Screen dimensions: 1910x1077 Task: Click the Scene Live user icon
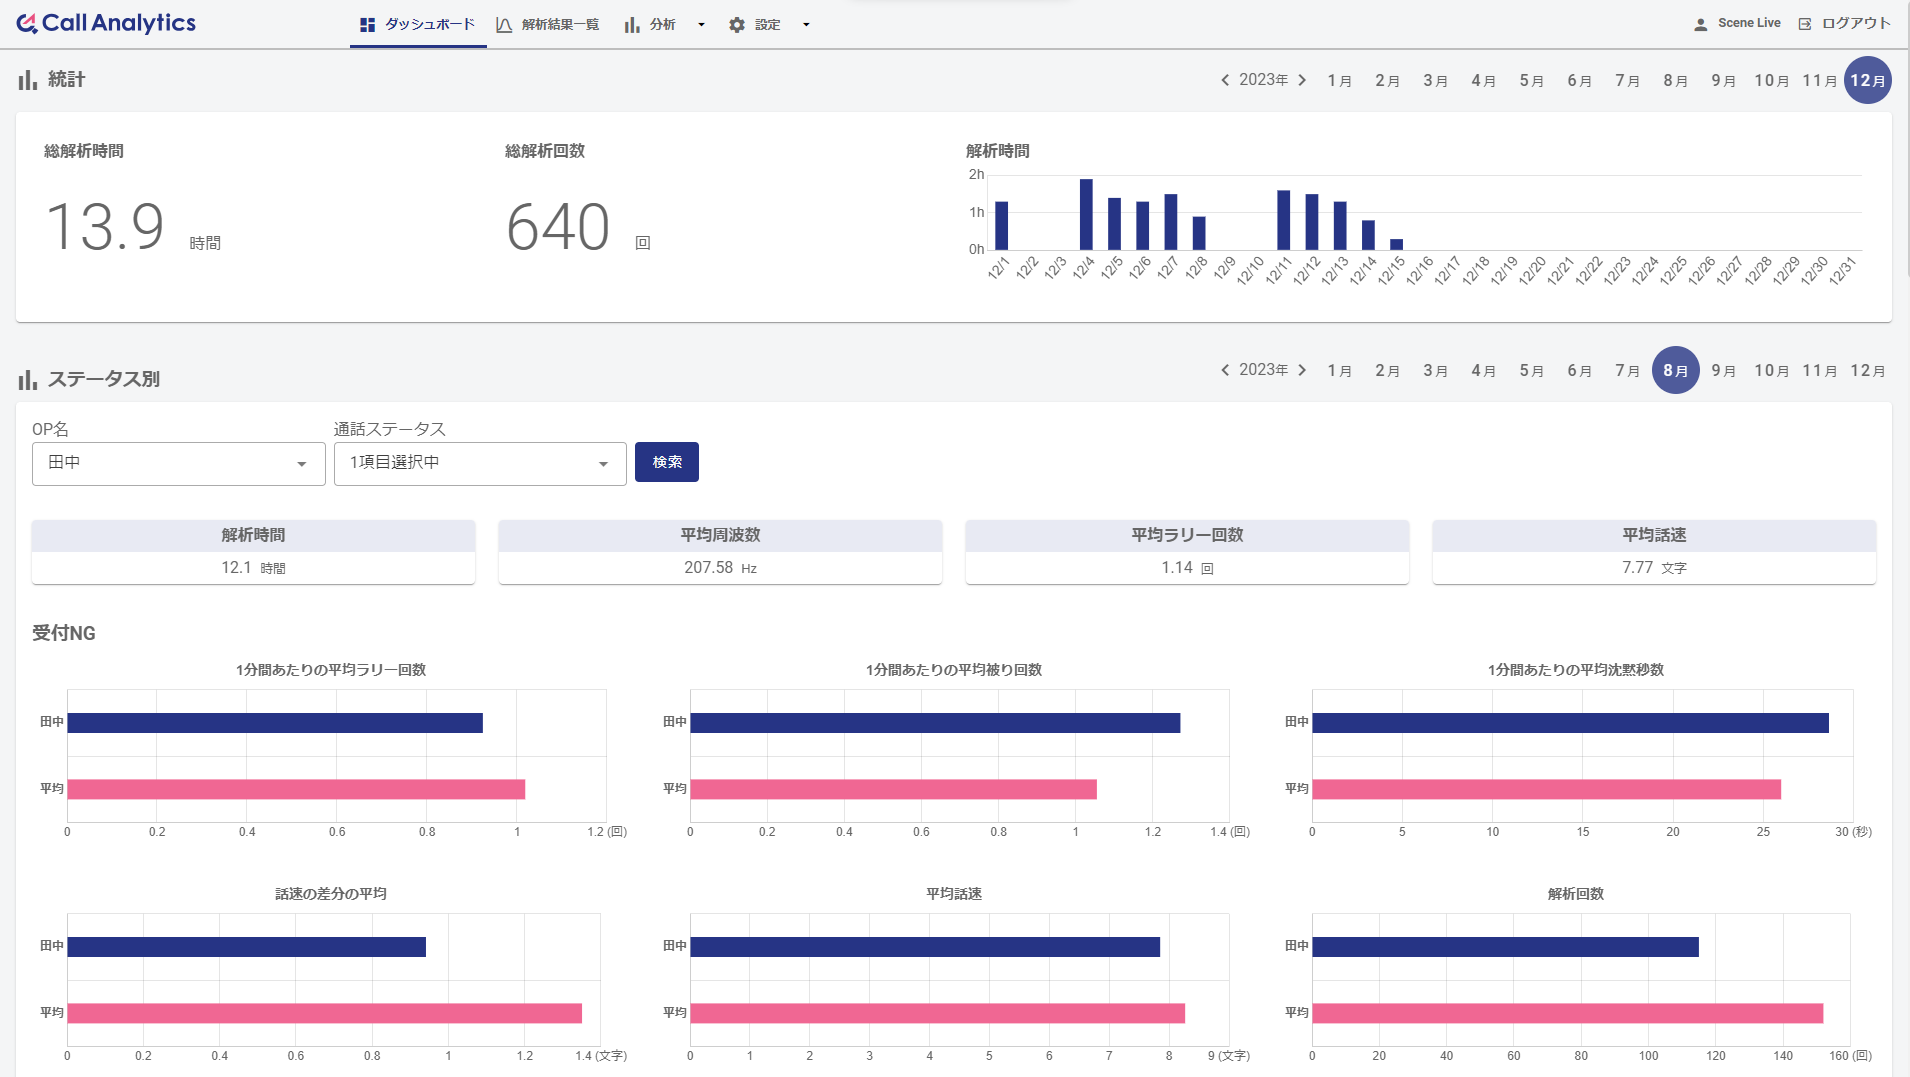(x=1700, y=24)
